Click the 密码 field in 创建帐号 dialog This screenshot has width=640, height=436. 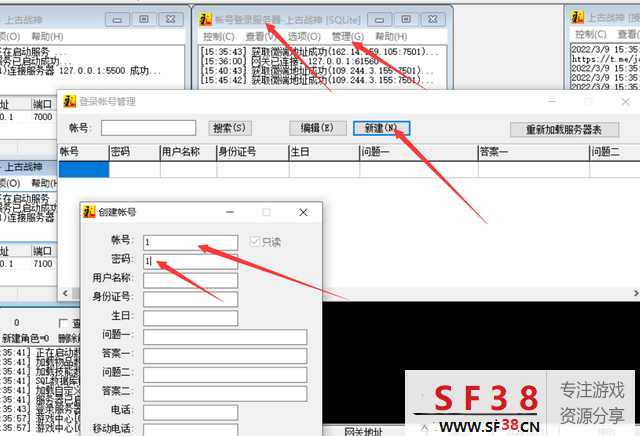[x=190, y=261]
